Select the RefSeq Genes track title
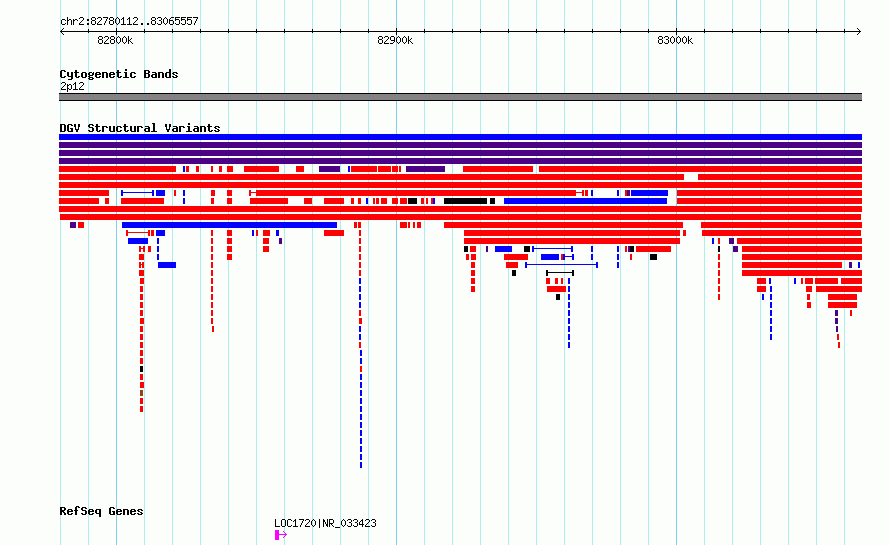Screen dimensions: 890x545 [x=101, y=511]
